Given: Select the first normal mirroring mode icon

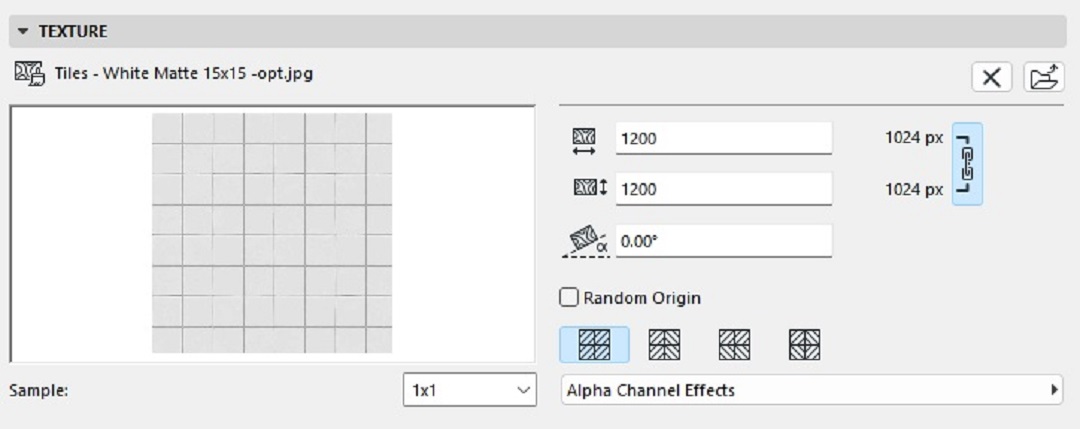Looking at the screenshot, I should coord(594,344).
